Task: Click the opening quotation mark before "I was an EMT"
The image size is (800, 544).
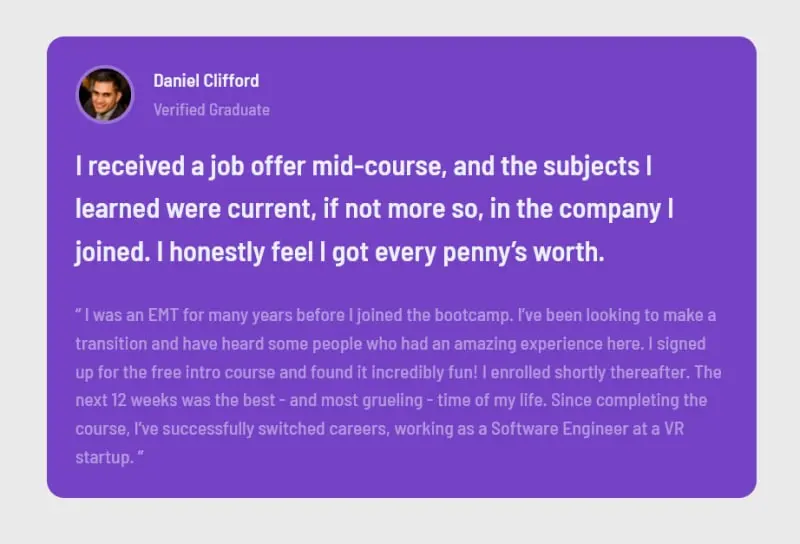Action: coord(78,316)
